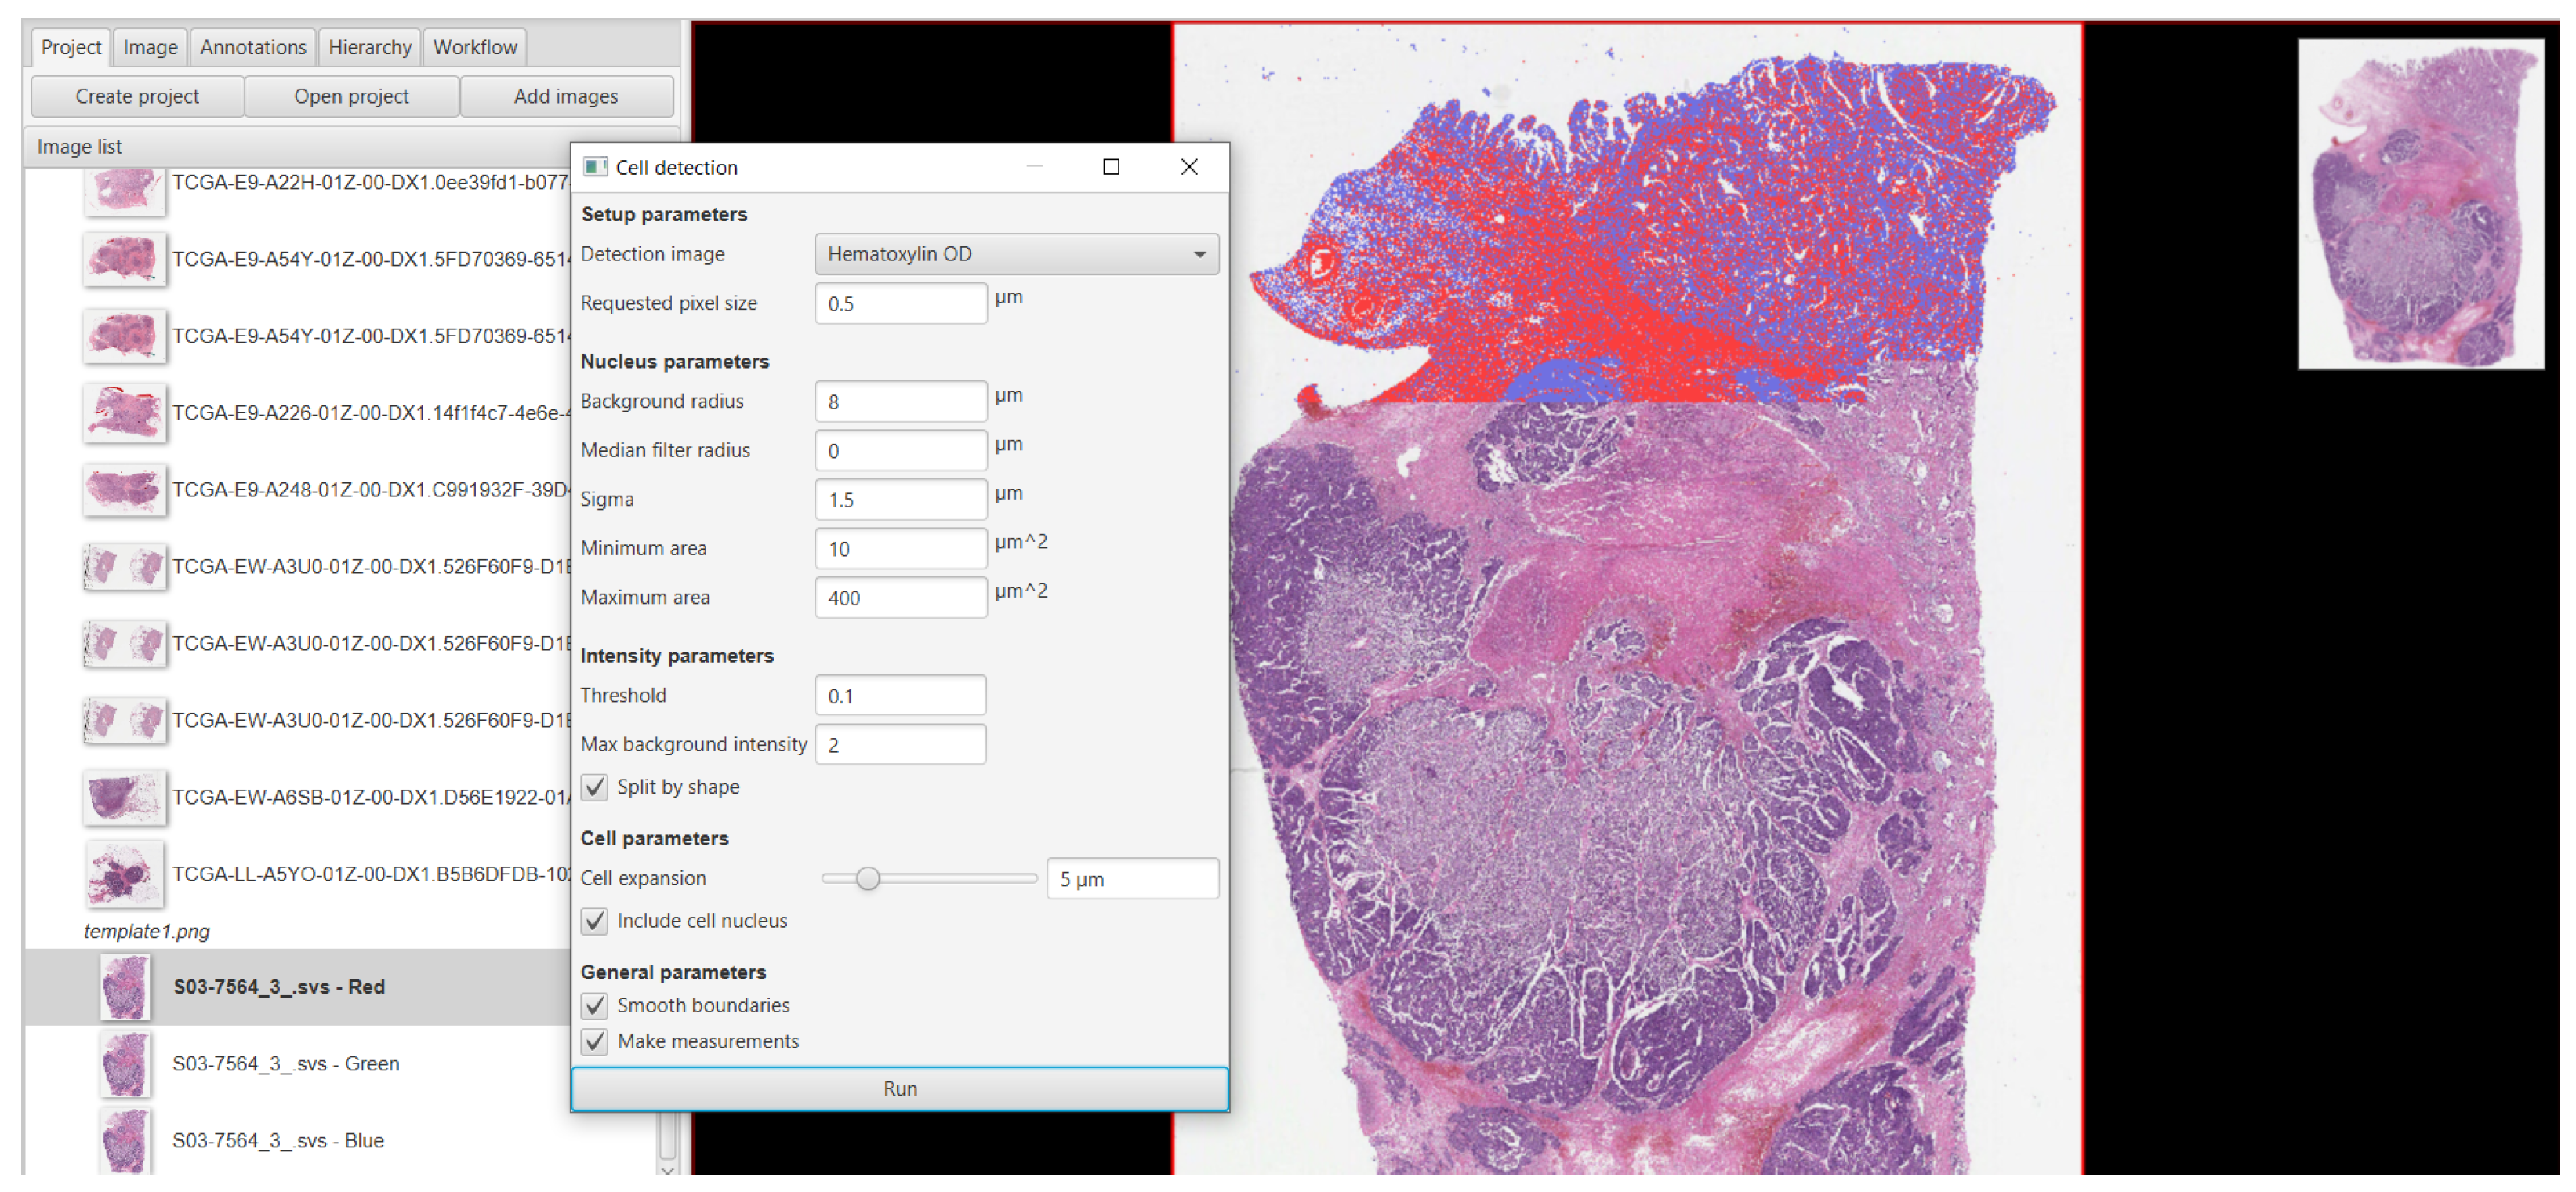Open the TCGA-LL-A5YO image thumbnail

coord(125,874)
